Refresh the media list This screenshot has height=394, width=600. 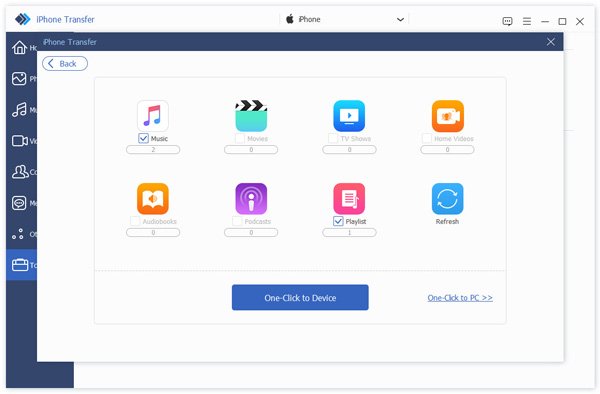coord(447,199)
